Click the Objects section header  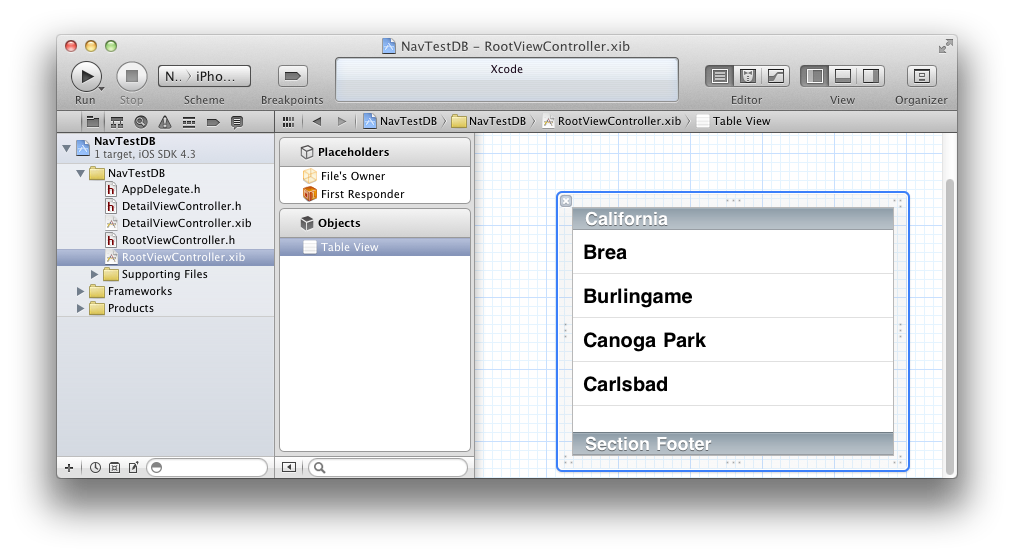click(375, 223)
